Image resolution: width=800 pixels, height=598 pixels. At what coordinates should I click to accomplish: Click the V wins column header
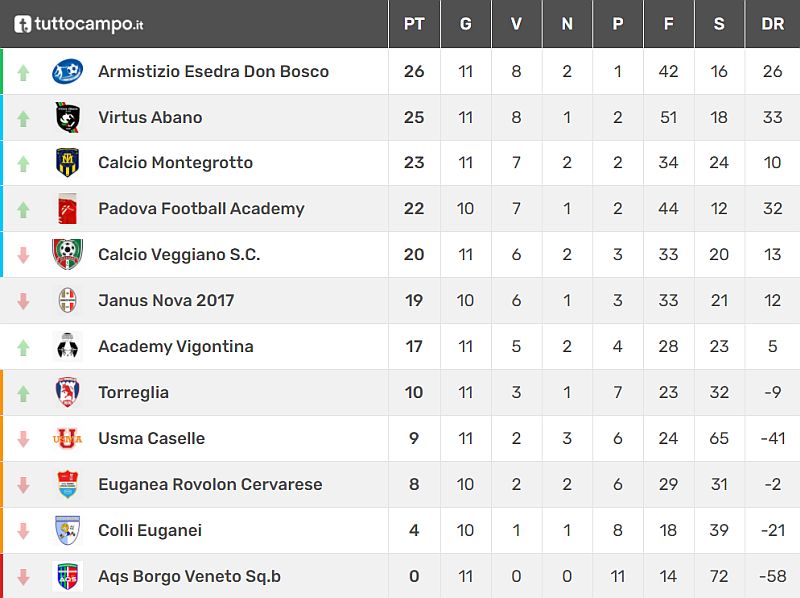pos(516,24)
